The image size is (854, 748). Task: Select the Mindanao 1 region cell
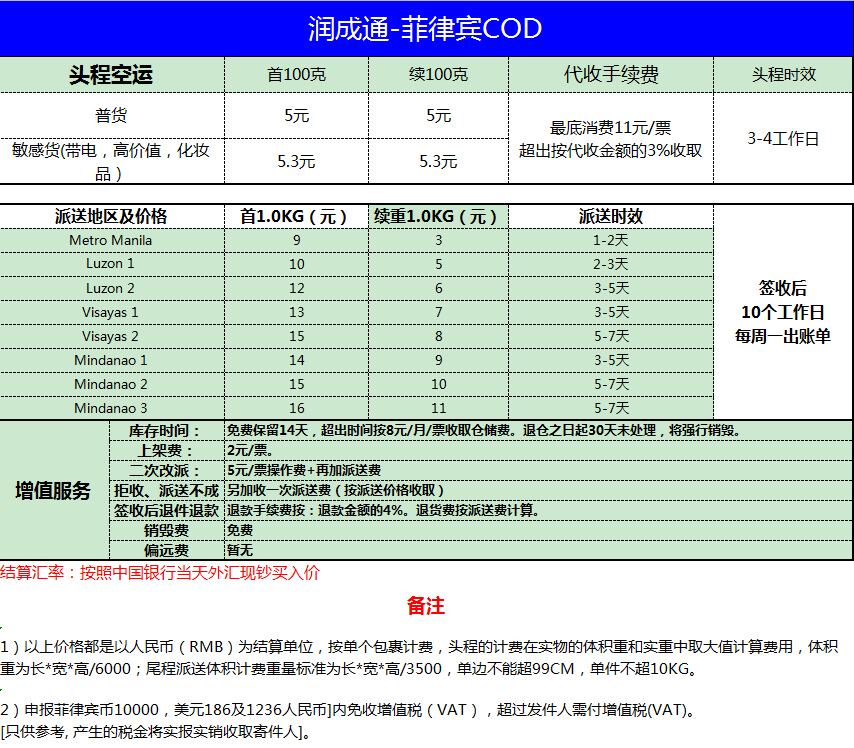111,360
